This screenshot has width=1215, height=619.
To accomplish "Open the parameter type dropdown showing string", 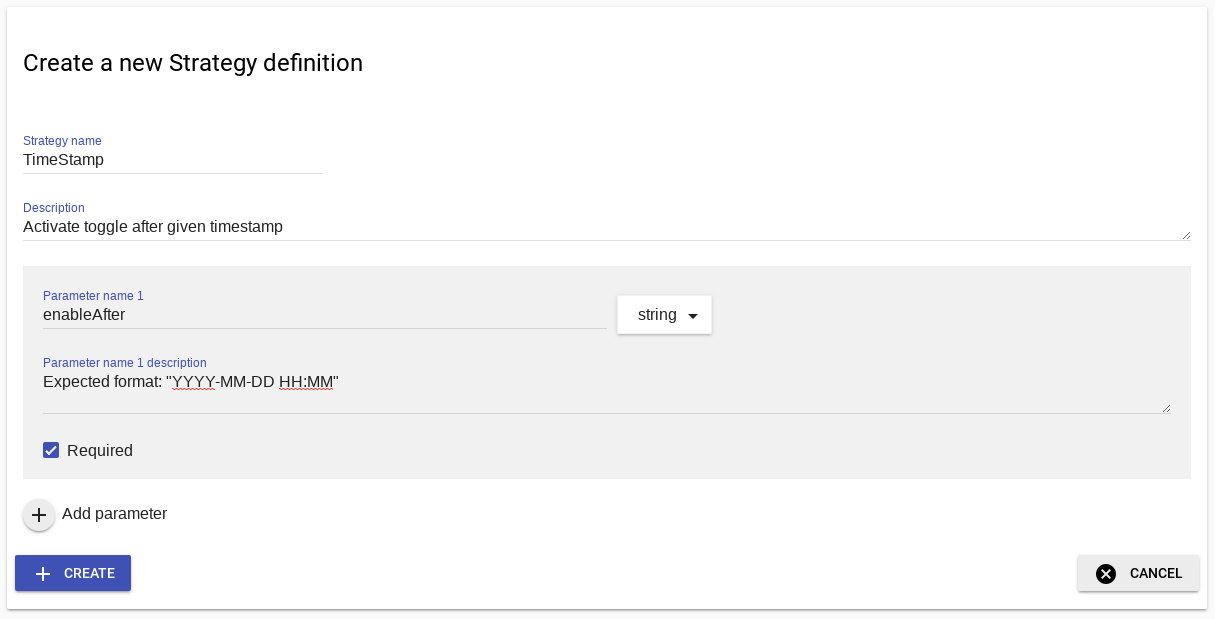I will [x=664, y=314].
